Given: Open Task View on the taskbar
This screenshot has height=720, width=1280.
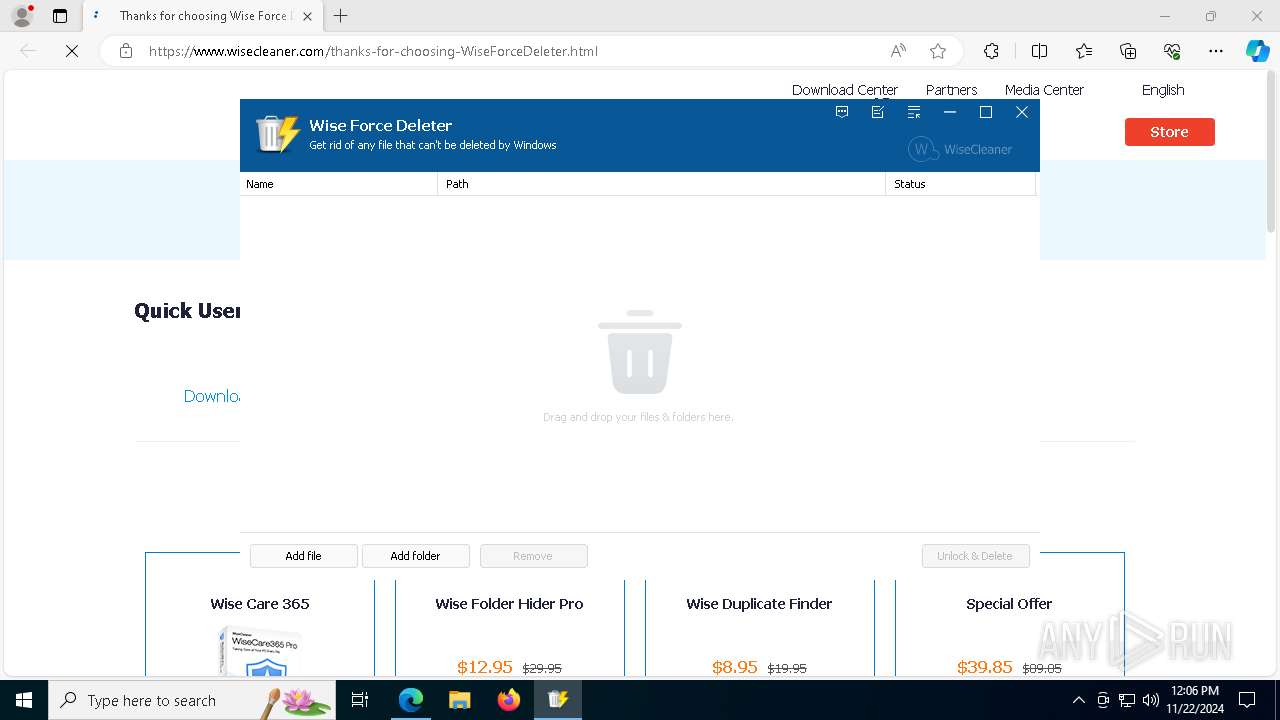Looking at the screenshot, I should pyautogui.click(x=360, y=700).
